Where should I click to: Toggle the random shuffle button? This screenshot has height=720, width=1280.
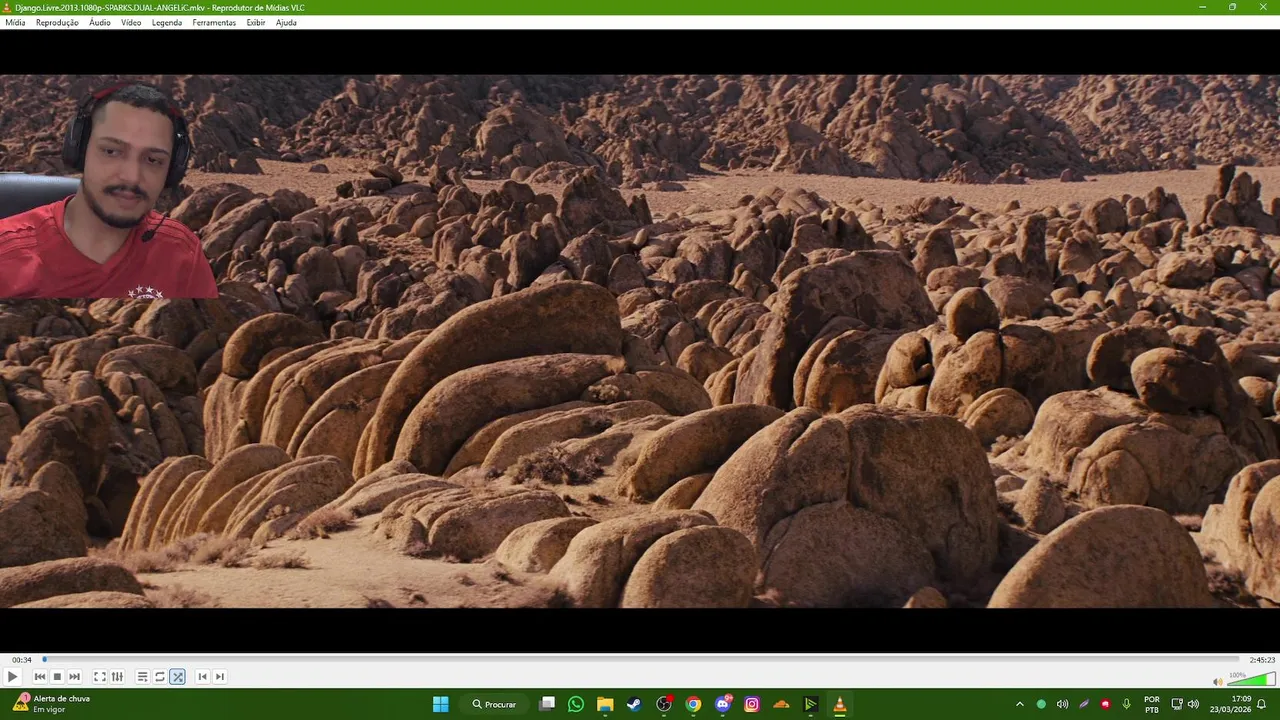pos(177,677)
